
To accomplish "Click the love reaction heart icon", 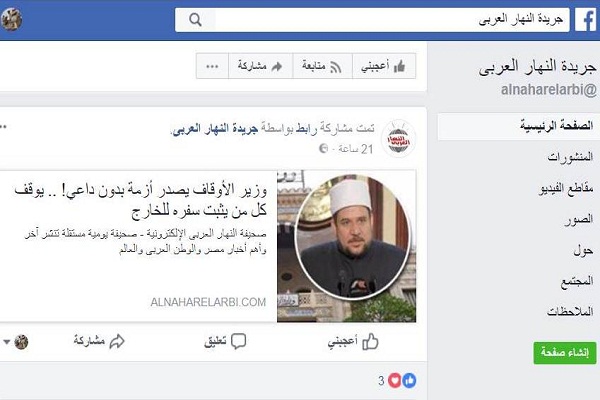I will coord(395,380).
